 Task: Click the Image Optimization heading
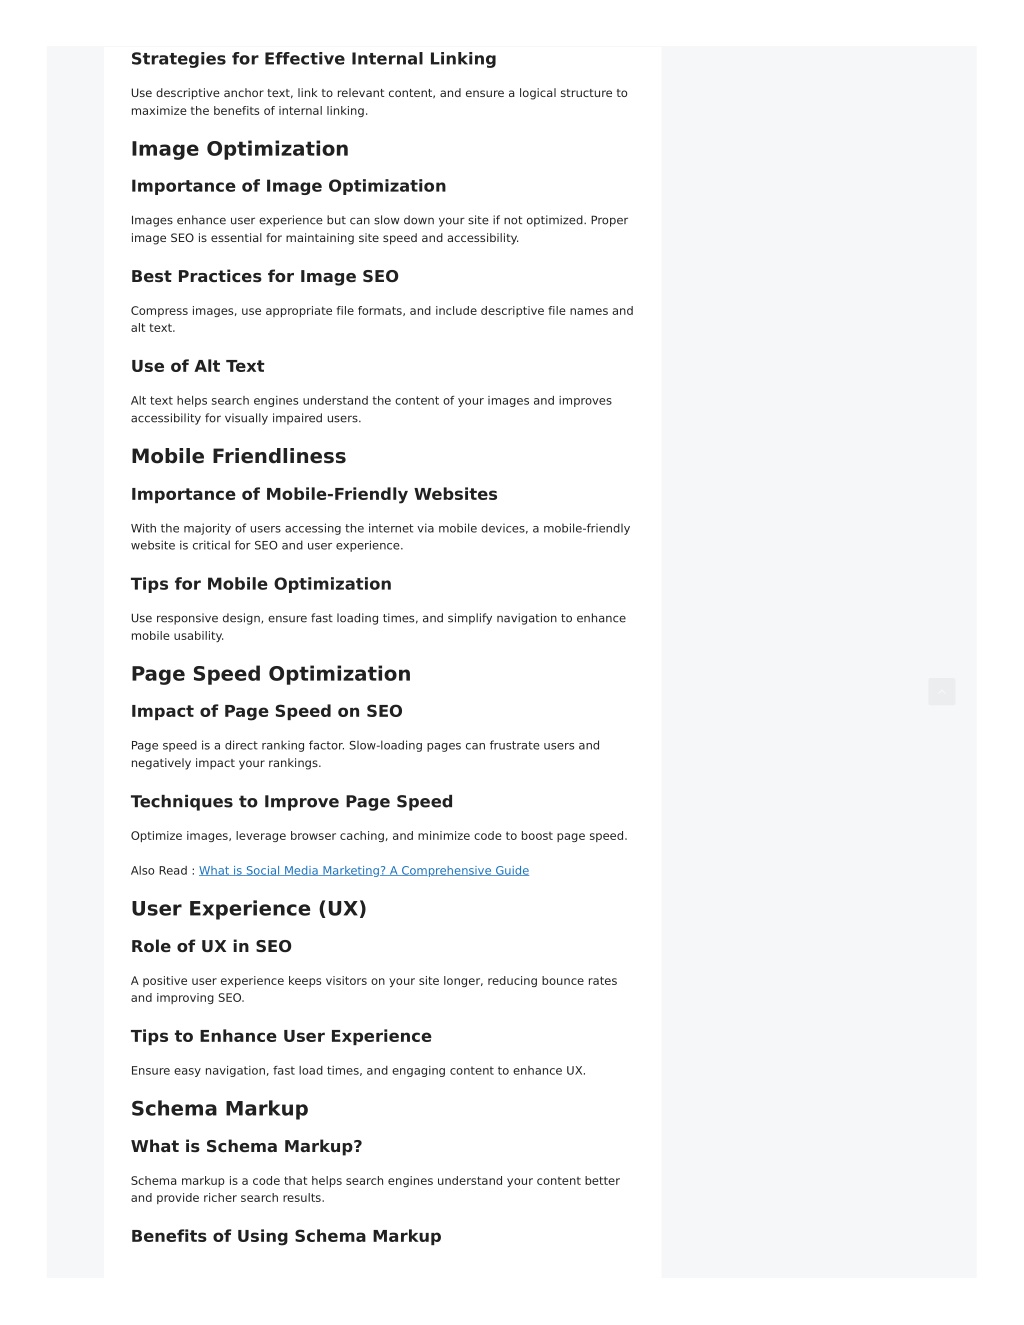(x=240, y=149)
